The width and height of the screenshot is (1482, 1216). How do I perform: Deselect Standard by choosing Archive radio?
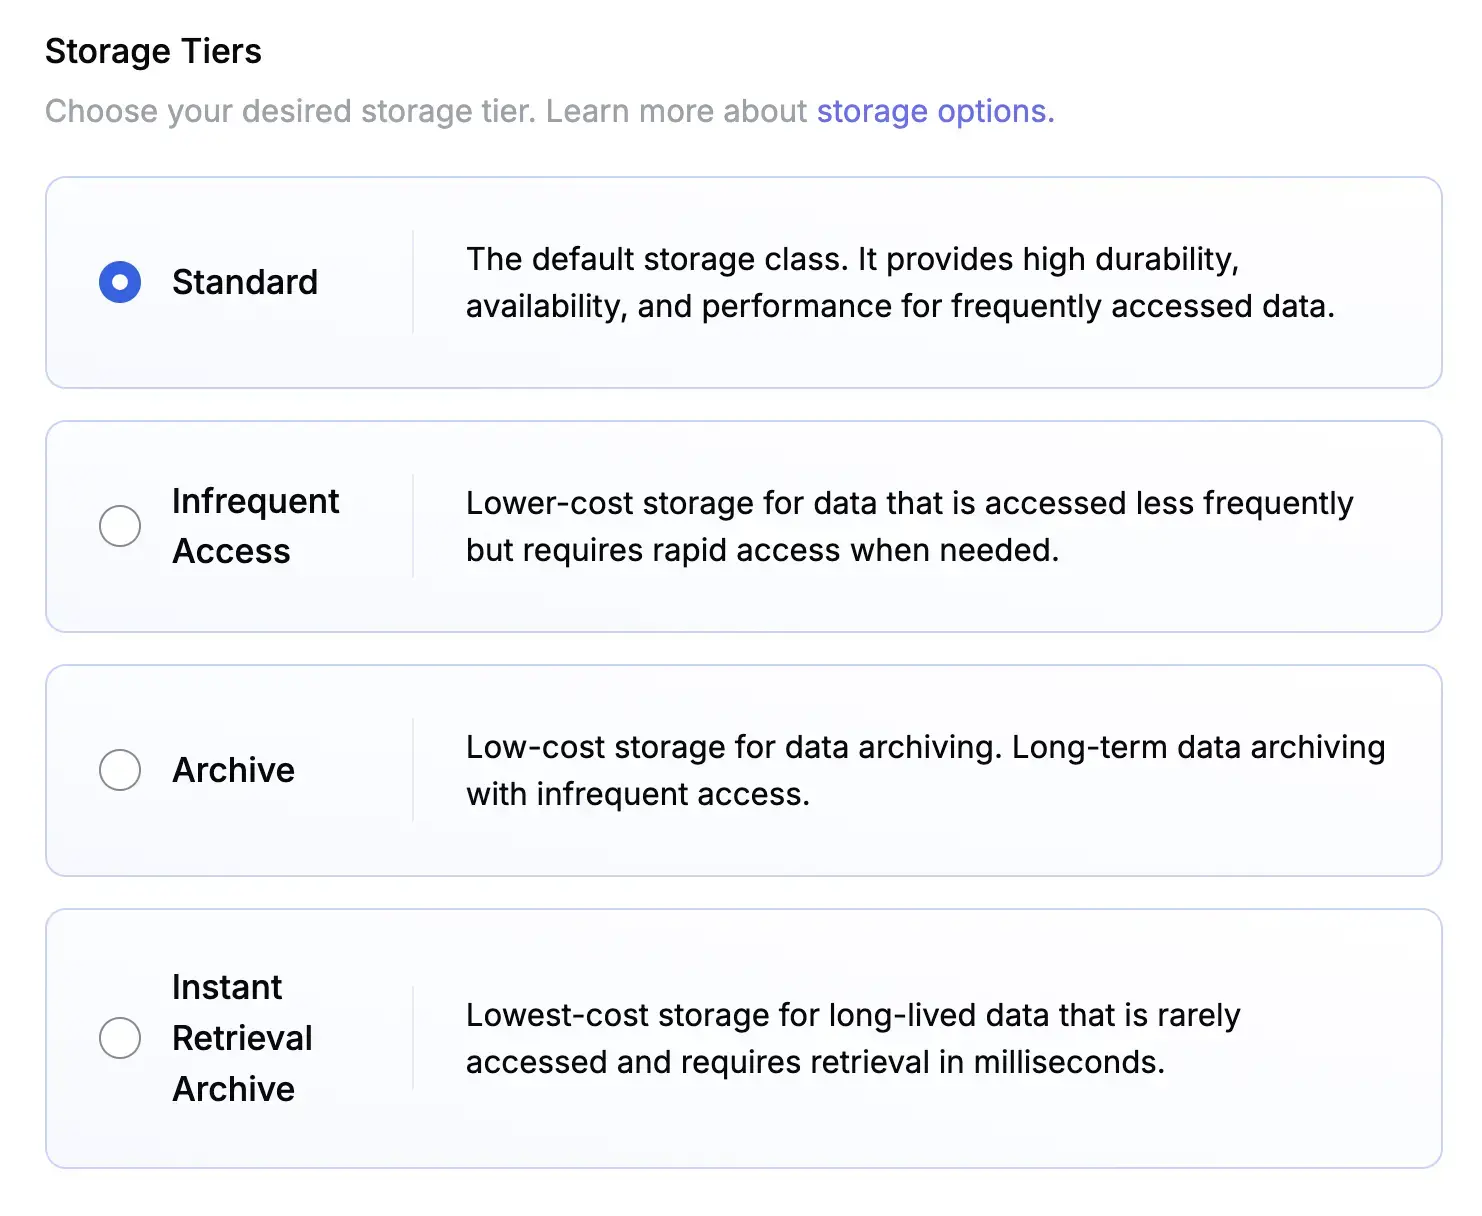point(120,770)
